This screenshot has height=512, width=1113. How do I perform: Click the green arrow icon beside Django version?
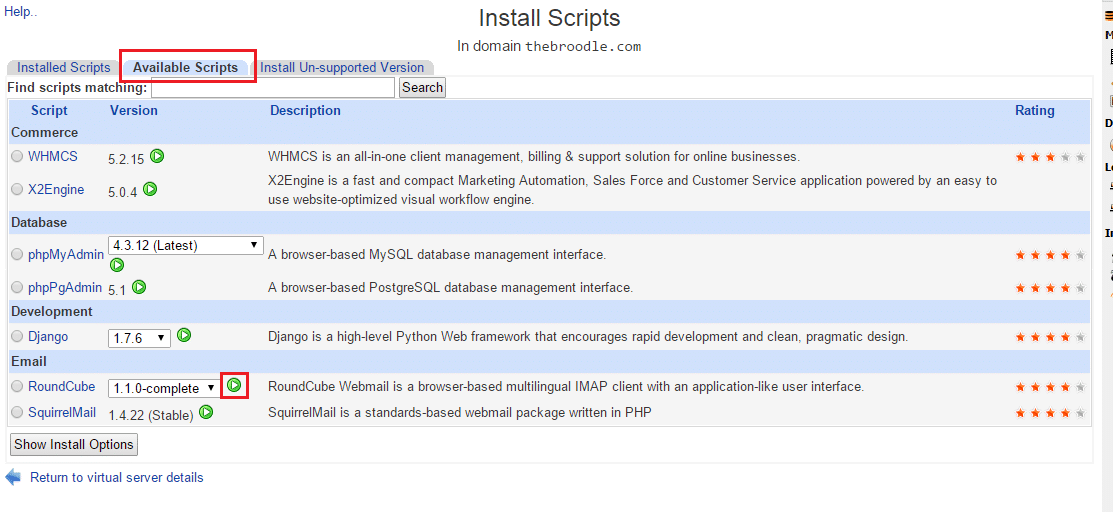point(184,335)
